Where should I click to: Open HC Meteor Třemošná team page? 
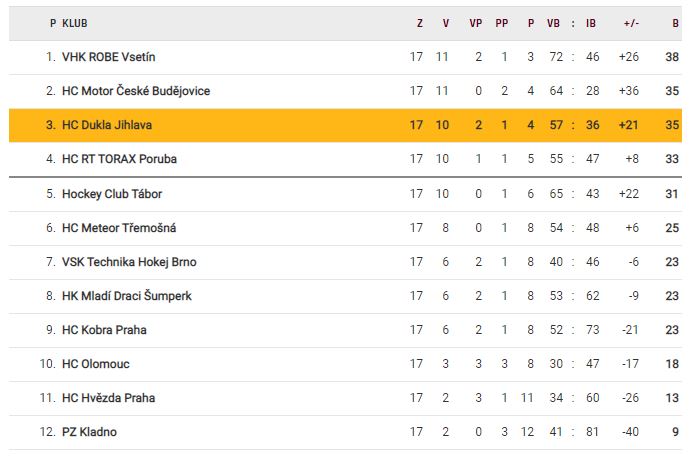[x=117, y=228]
